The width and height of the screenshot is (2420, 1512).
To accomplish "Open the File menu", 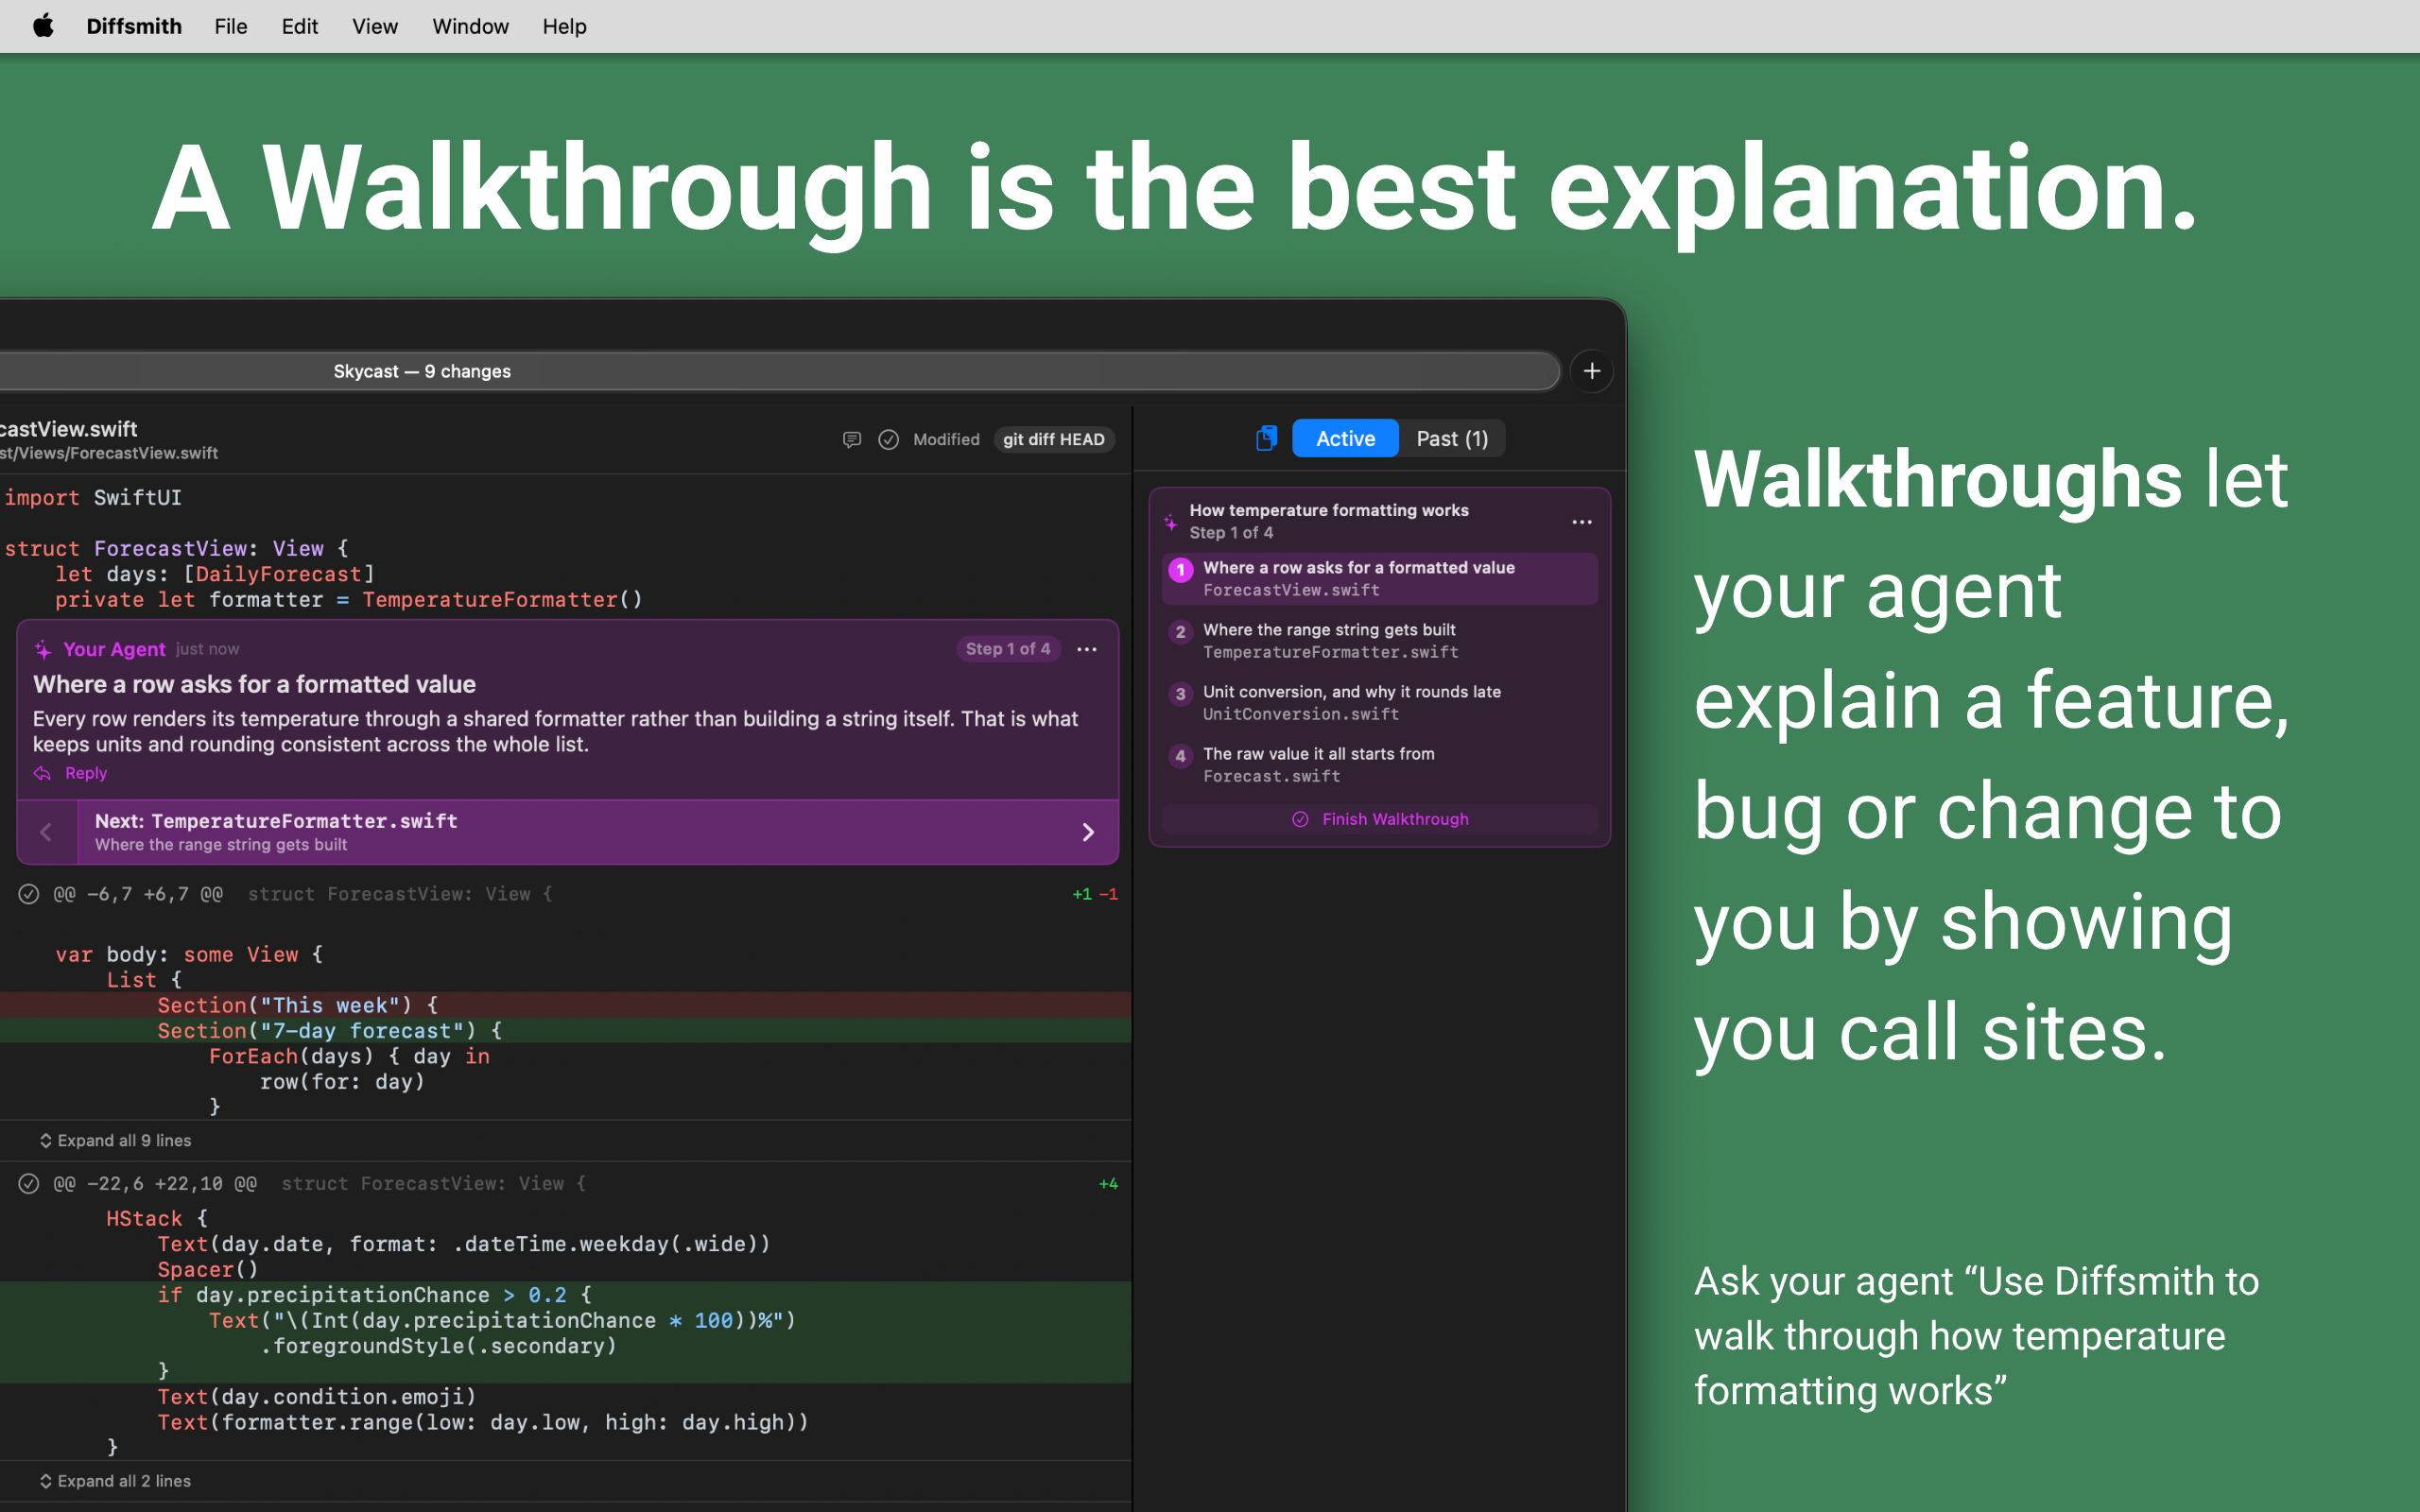I will (x=230, y=26).
